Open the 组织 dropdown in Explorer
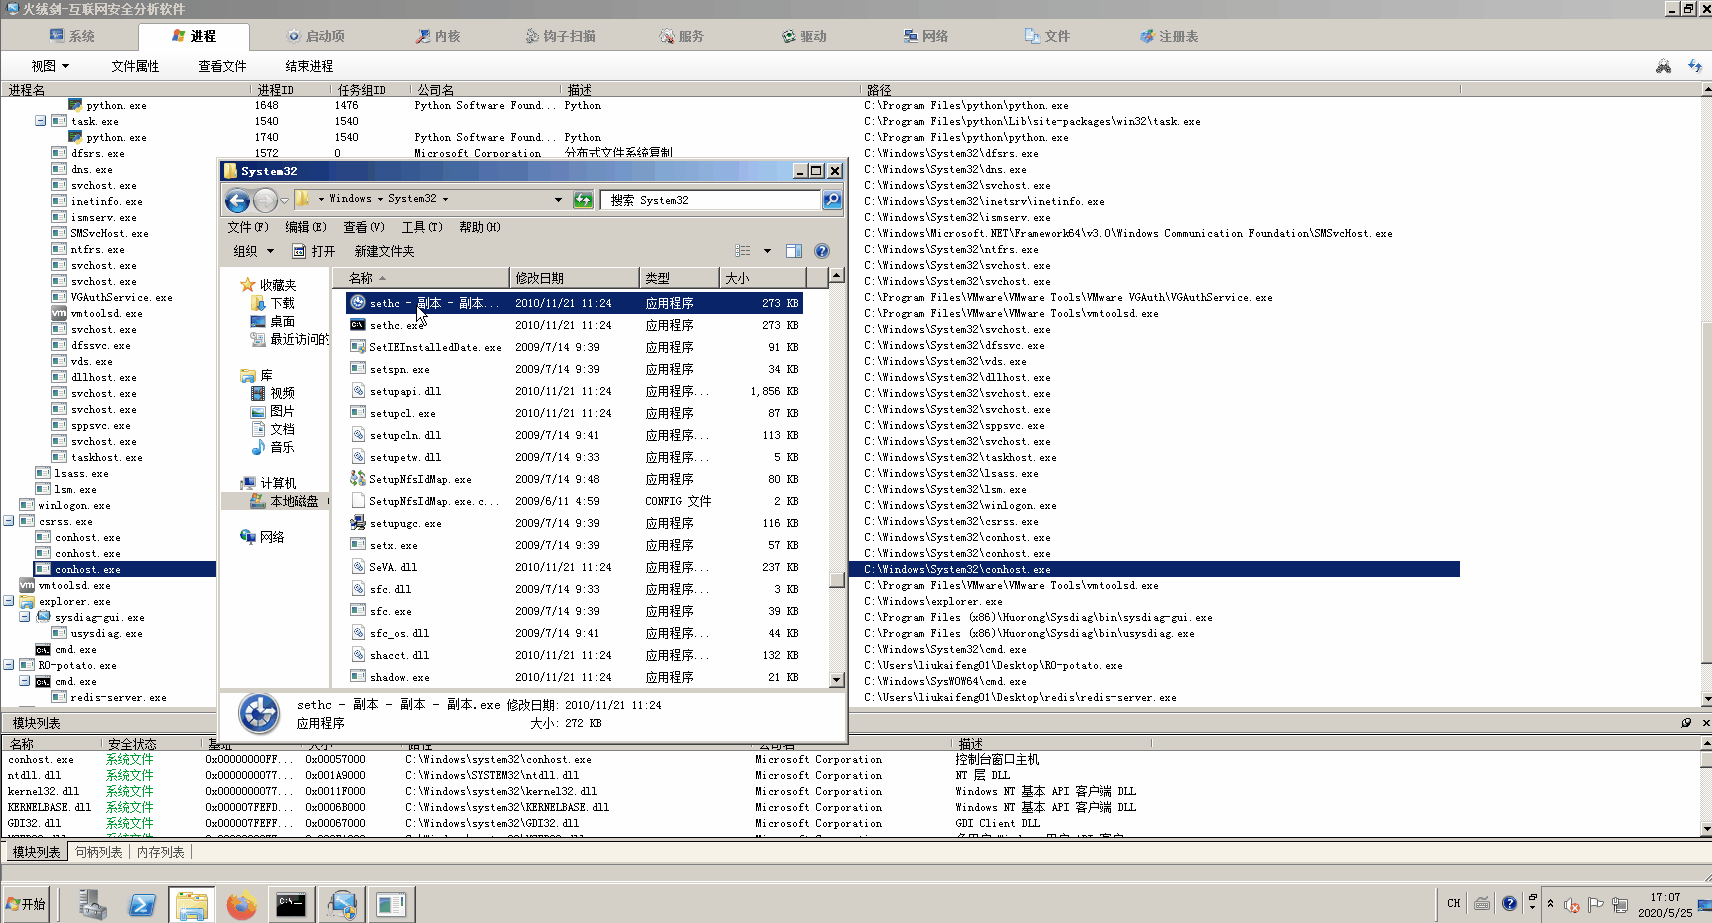 tap(250, 251)
